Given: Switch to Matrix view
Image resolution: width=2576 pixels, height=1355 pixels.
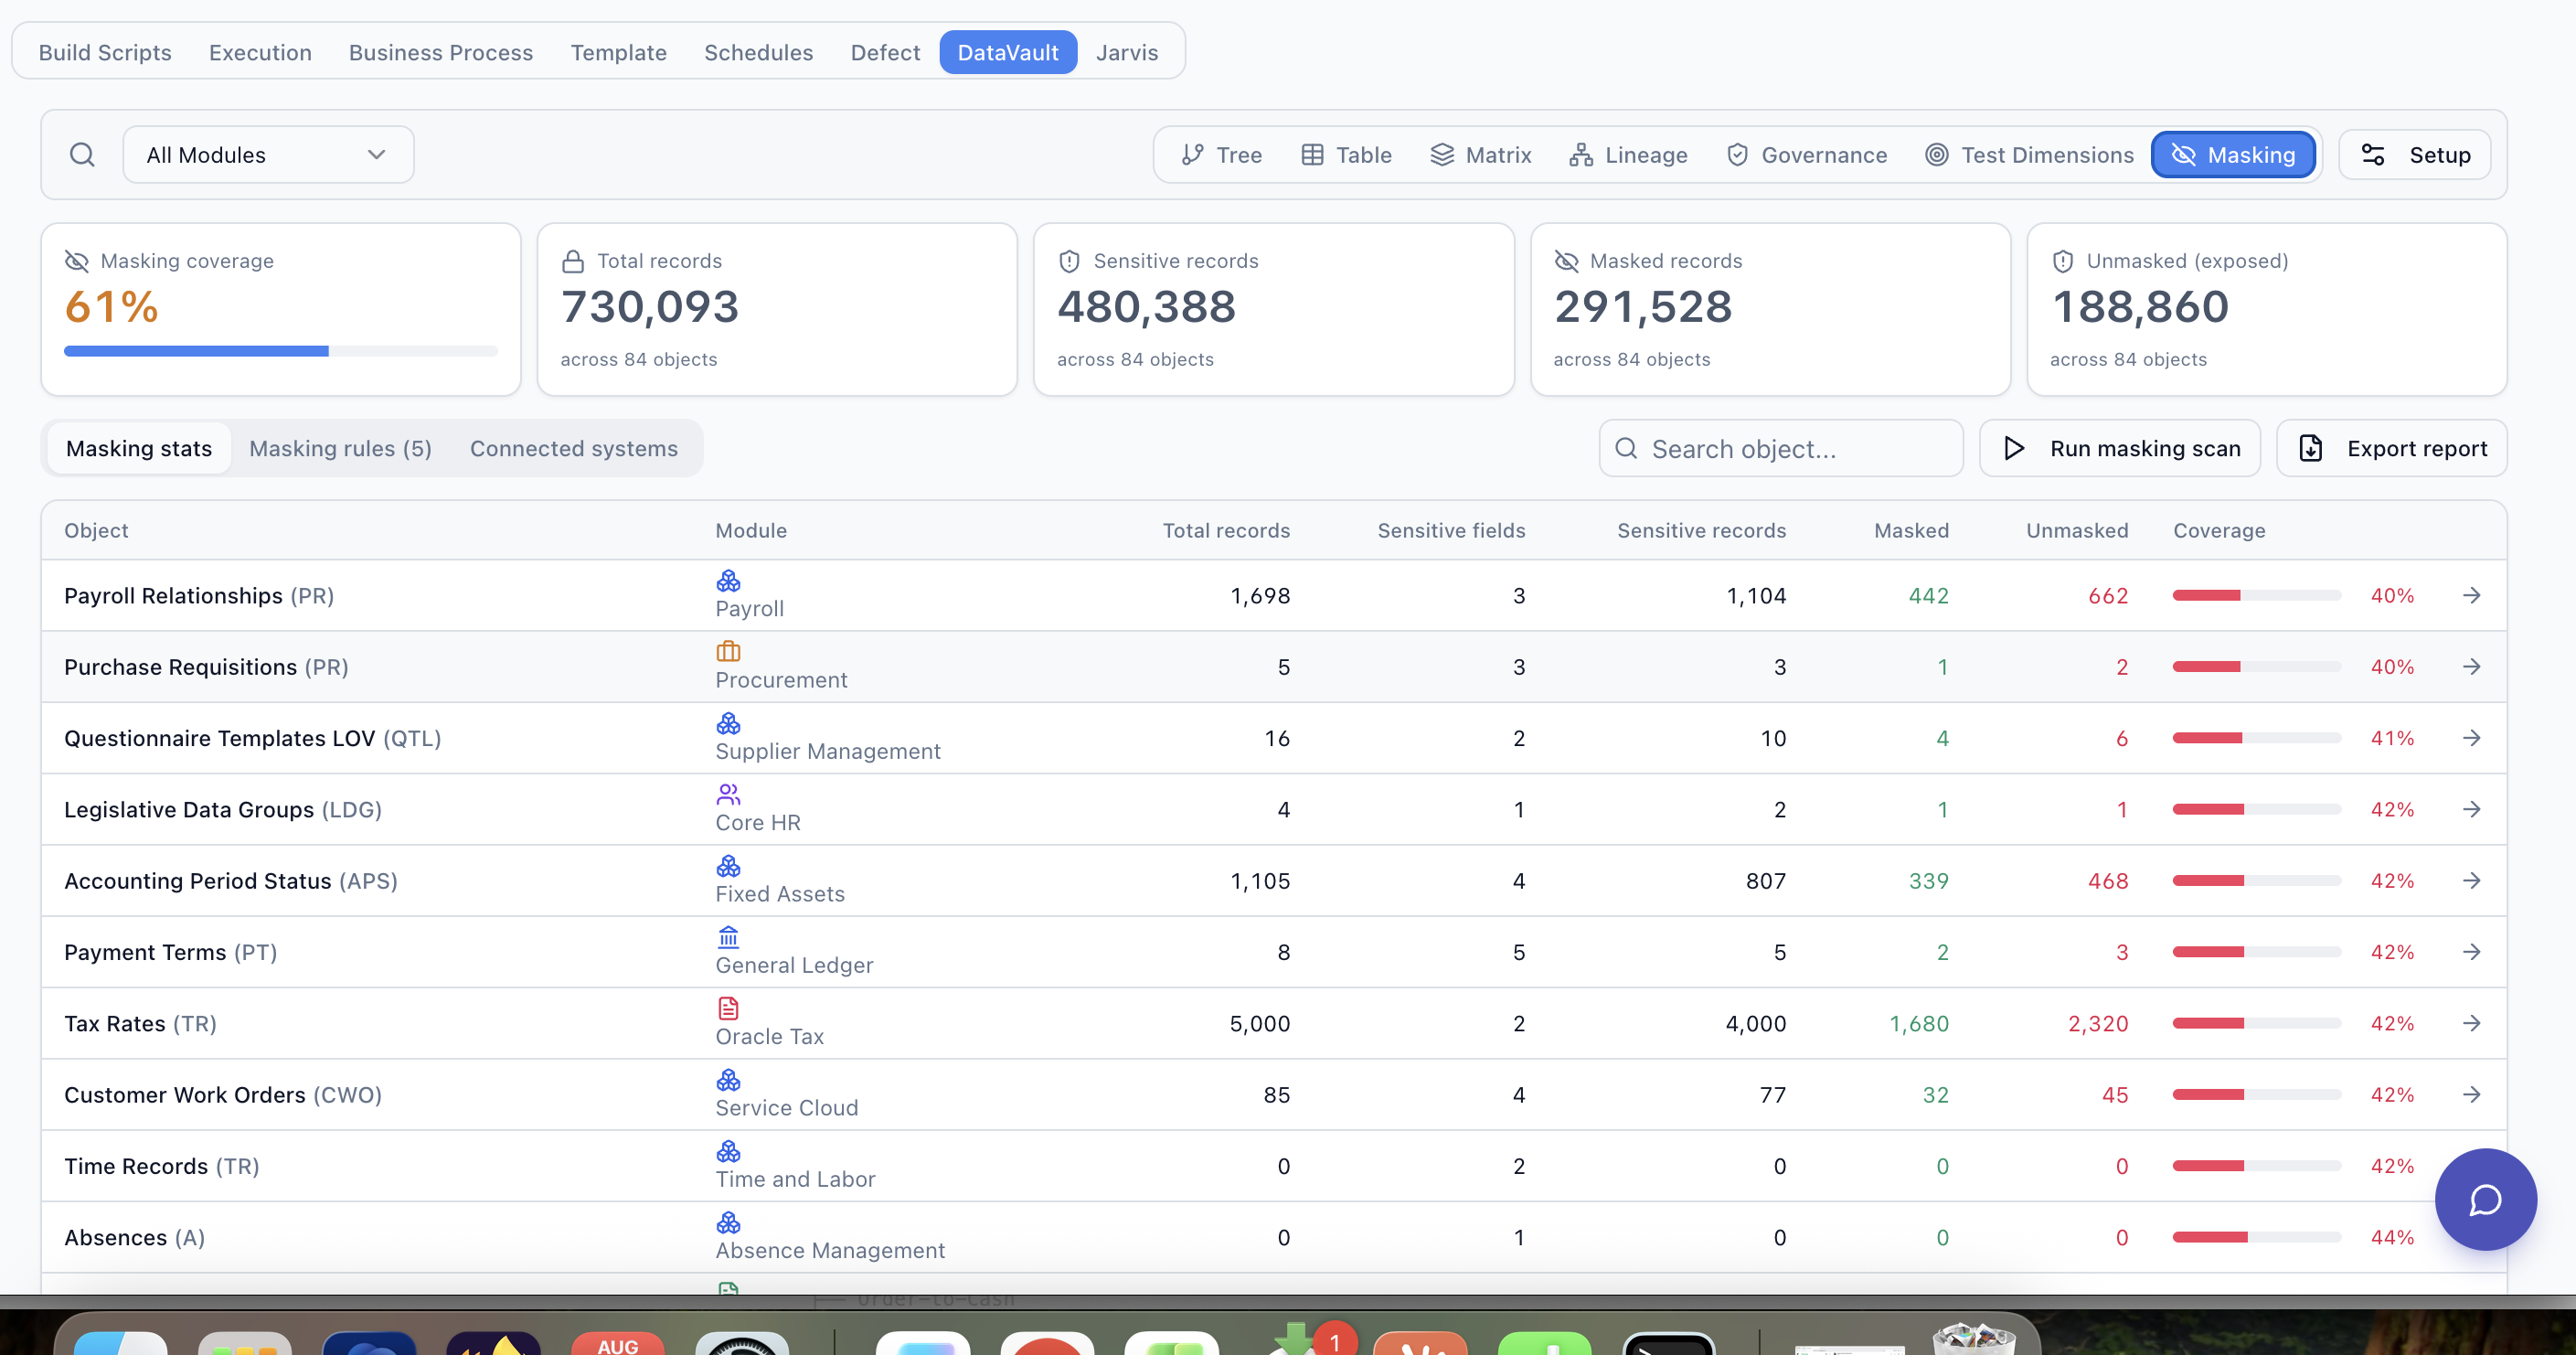Looking at the screenshot, I should (x=1480, y=155).
